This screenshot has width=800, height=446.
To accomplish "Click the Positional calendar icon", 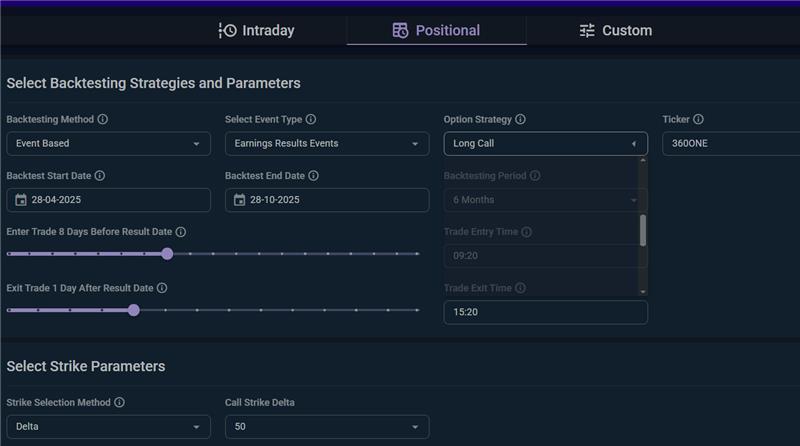I will tap(400, 31).
